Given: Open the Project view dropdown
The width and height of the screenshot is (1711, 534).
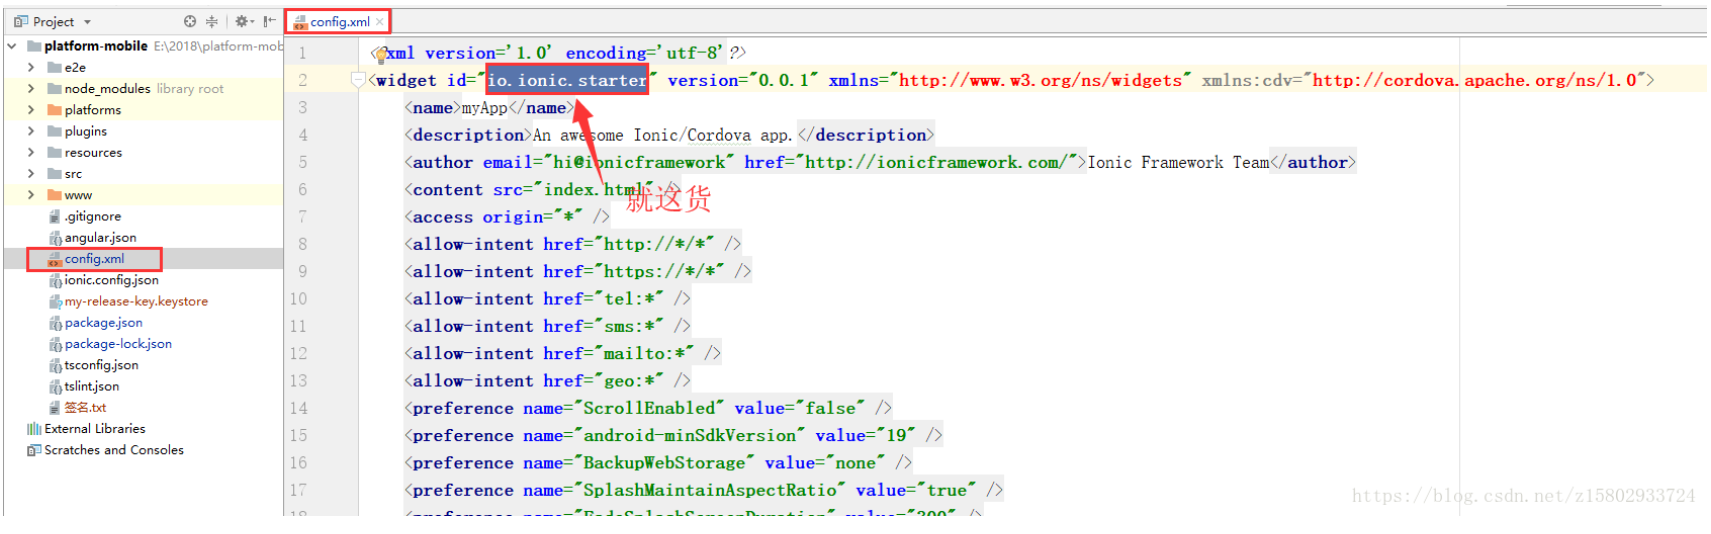Looking at the screenshot, I should click(x=87, y=22).
